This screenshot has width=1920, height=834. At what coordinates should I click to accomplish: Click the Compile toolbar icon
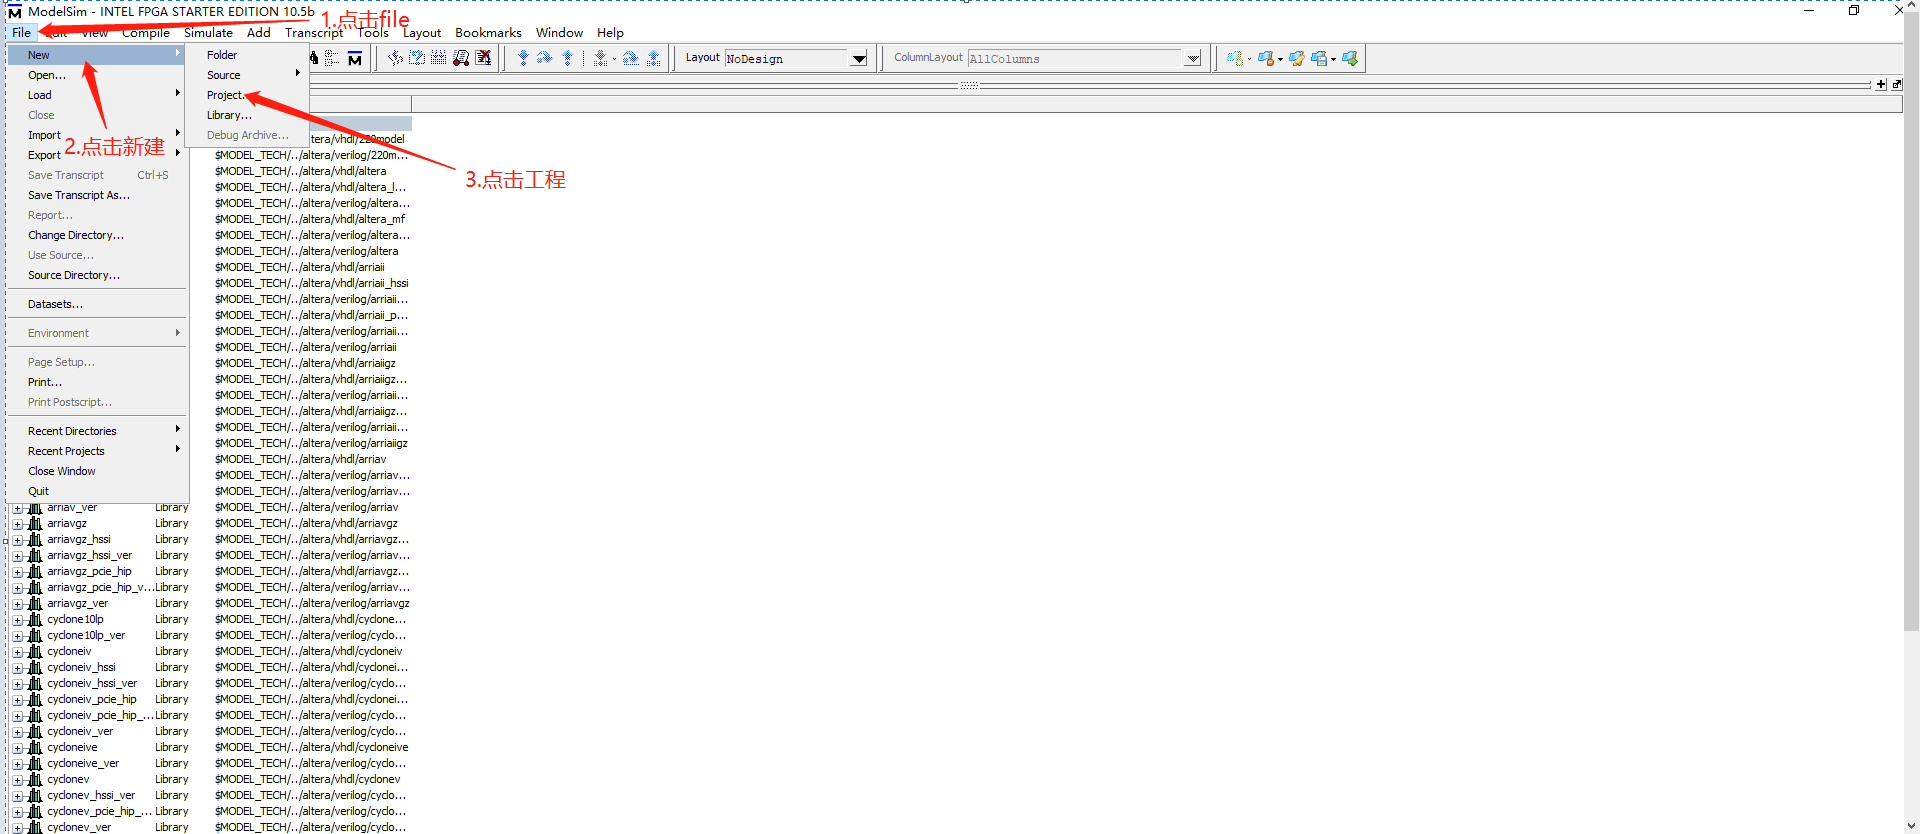(x=395, y=58)
